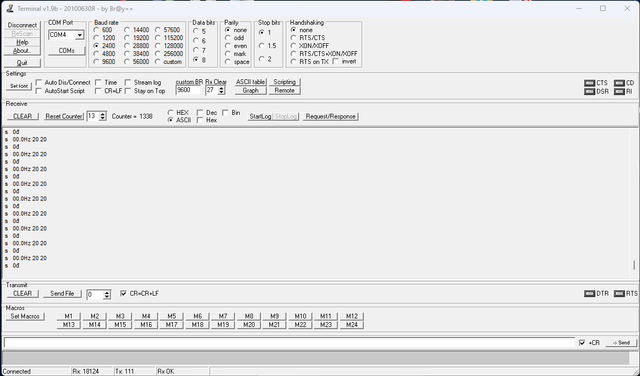Uncheck CR=CR+LF in Transmit

click(x=123, y=294)
